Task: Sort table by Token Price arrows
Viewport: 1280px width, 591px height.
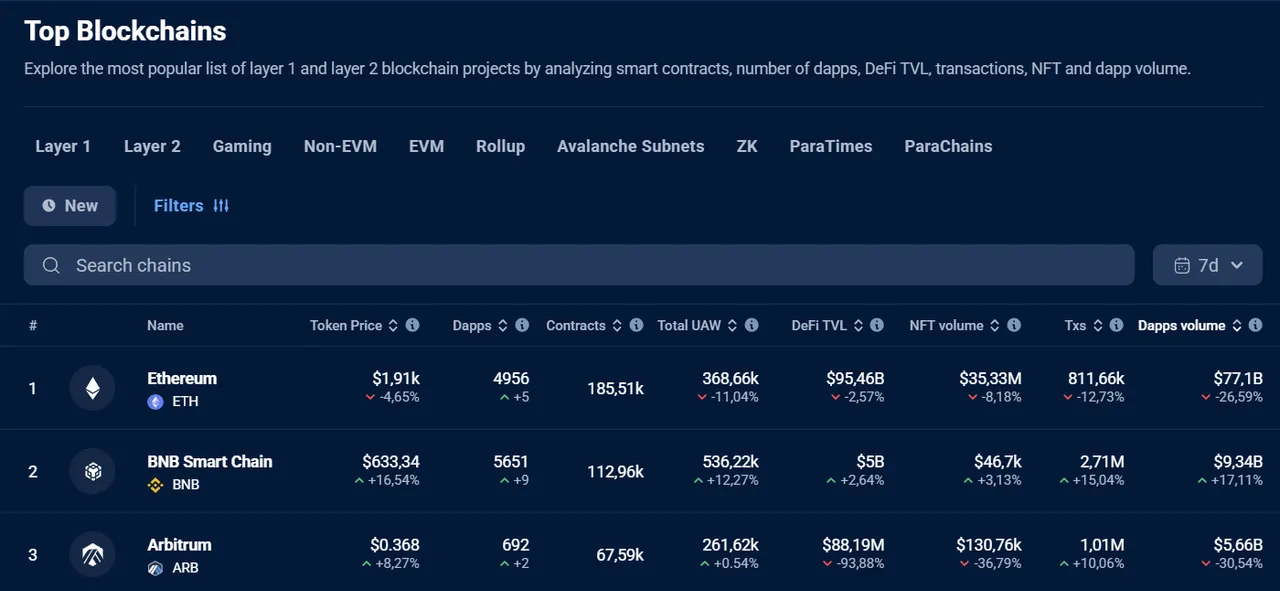Action: [393, 325]
